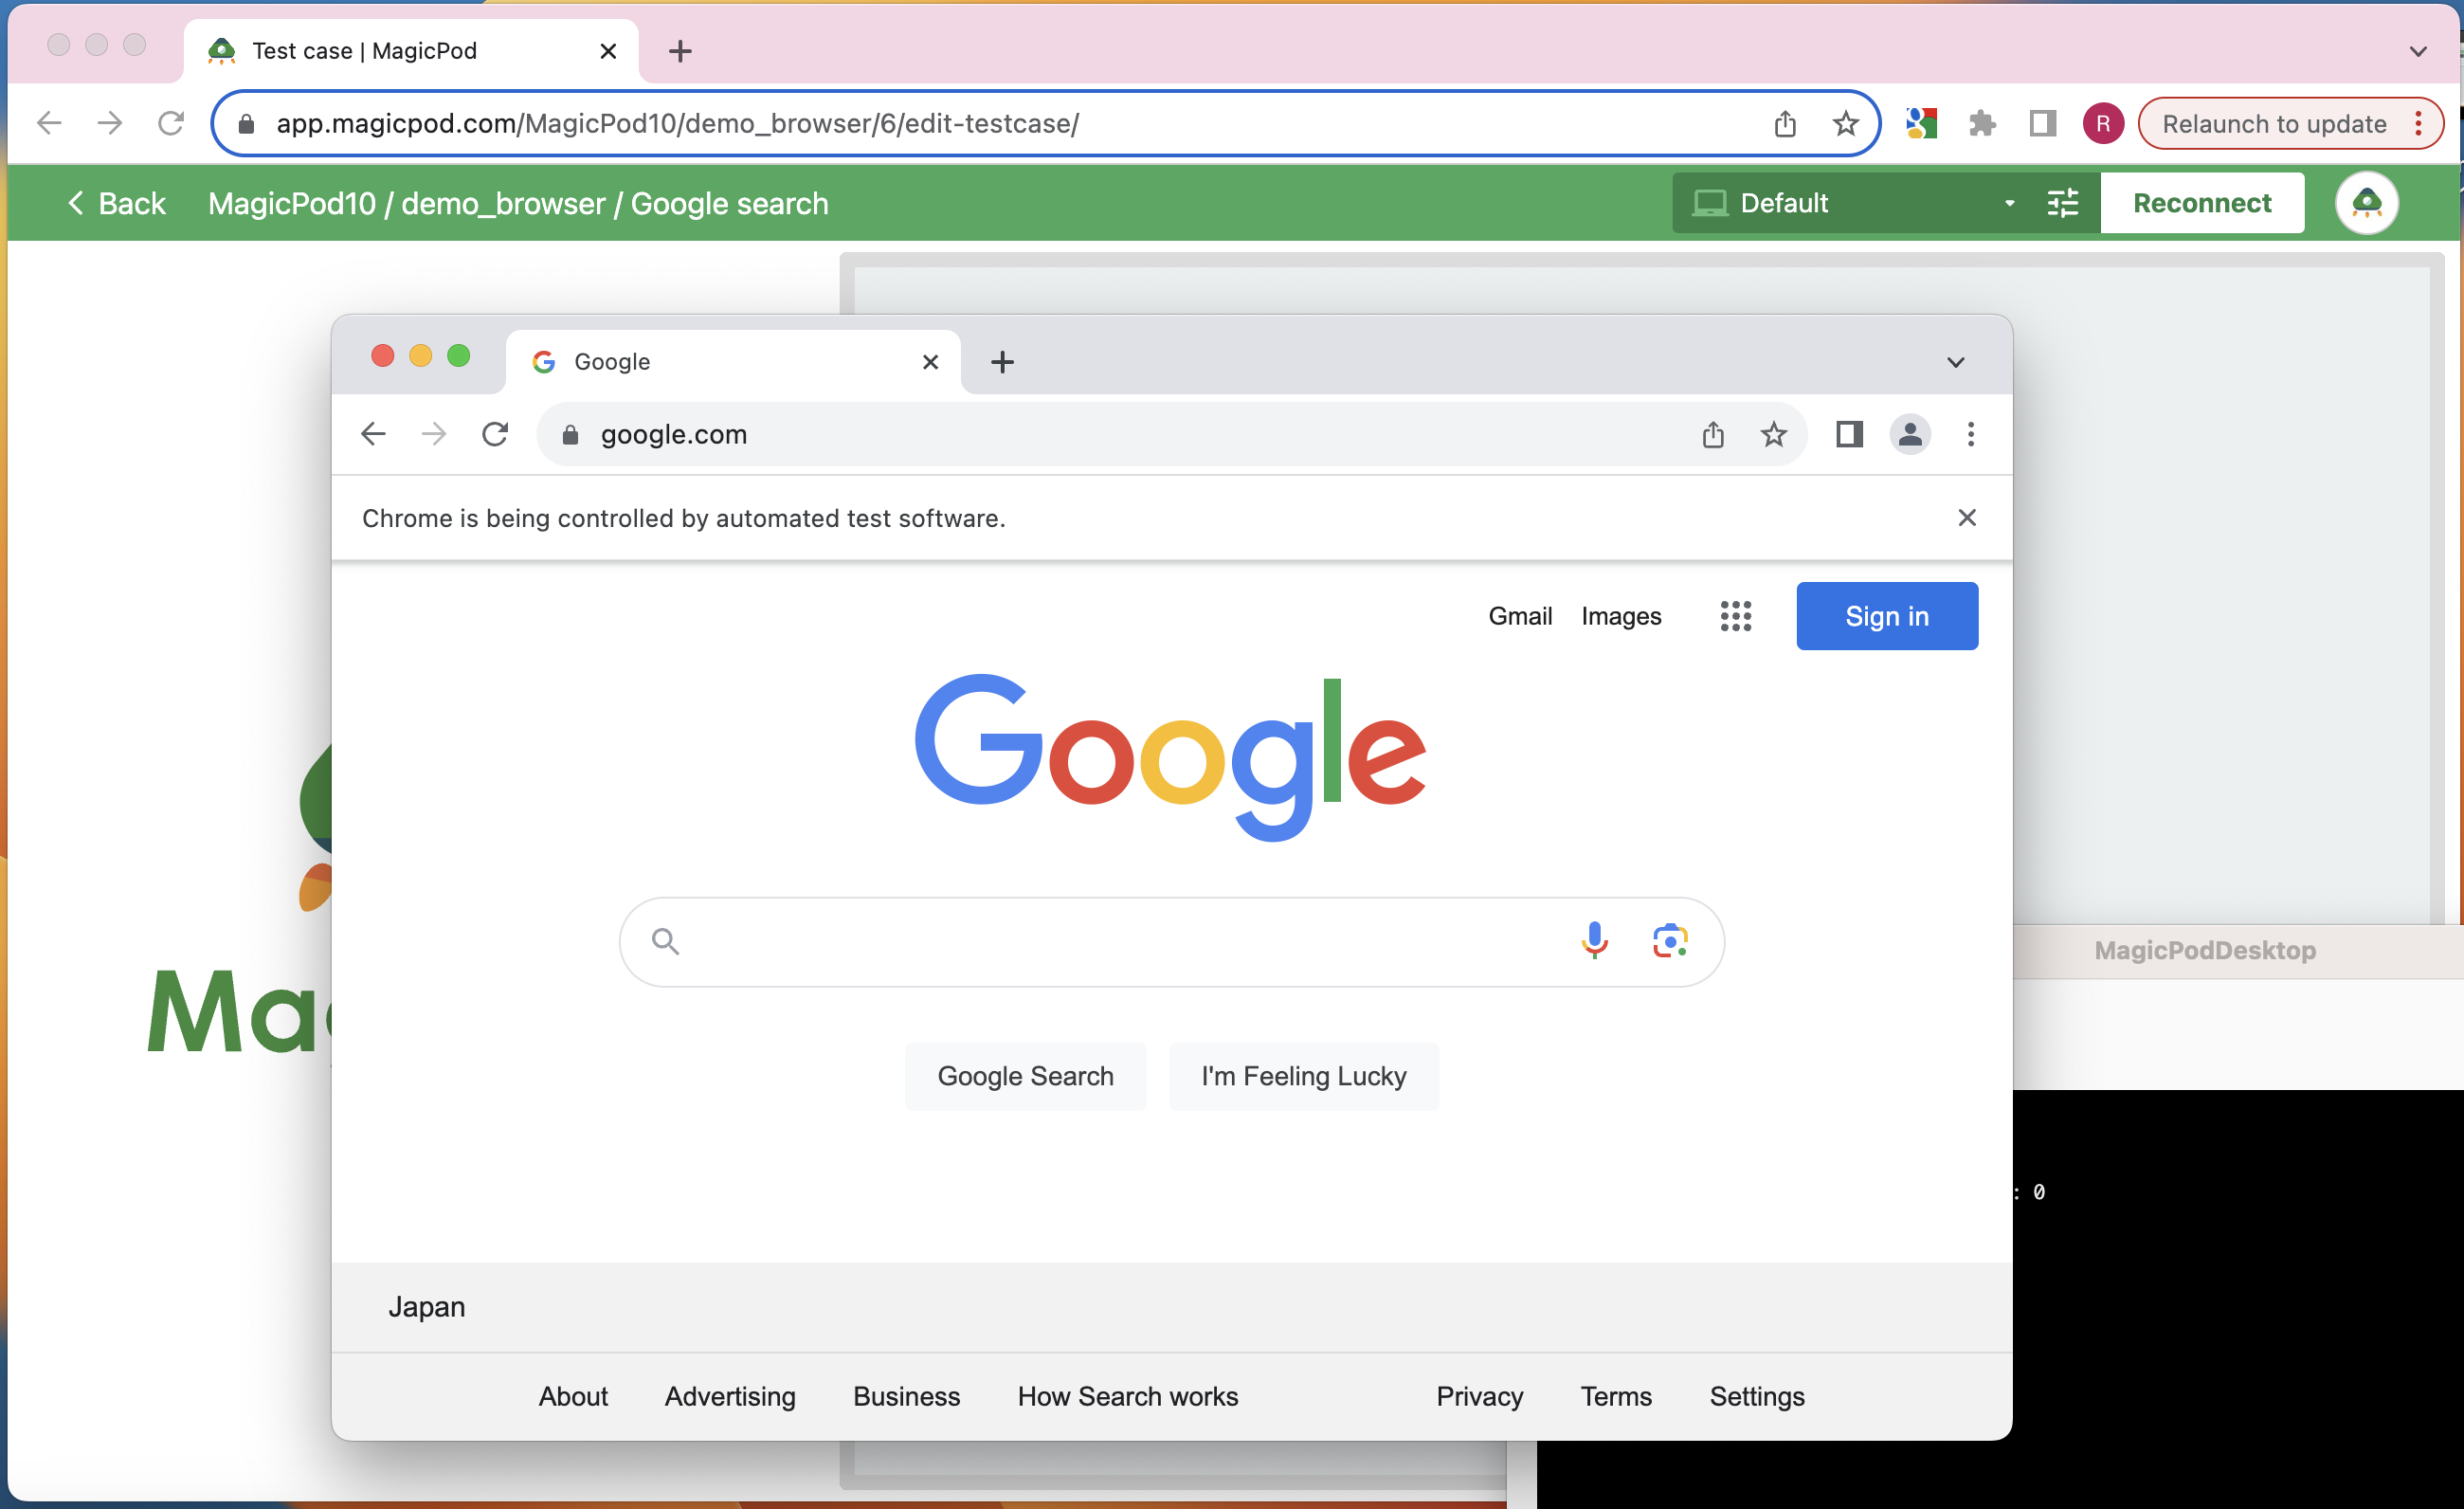The width and height of the screenshot is (2464, 1509).
Task: Click the I'm Feeling Lucky button
Action: [x=1303, y=1075]
